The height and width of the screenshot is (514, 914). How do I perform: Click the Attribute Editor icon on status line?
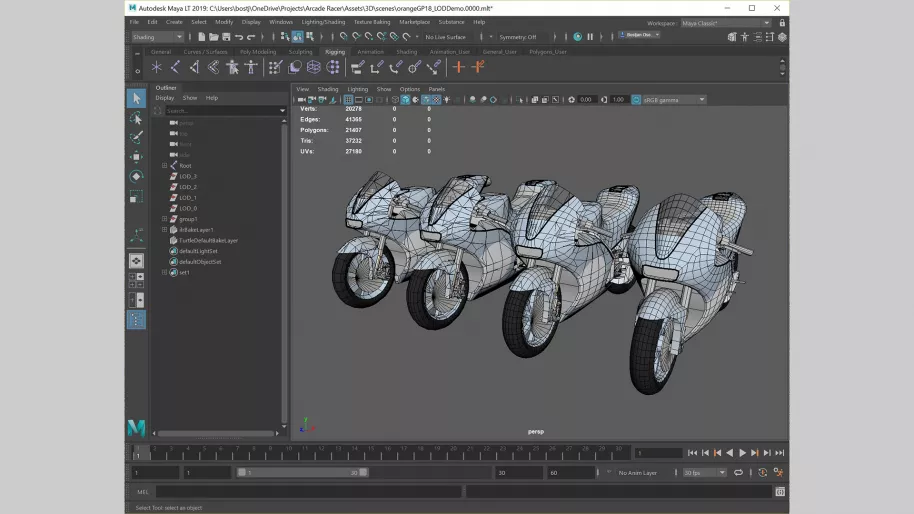pos(757,37)
